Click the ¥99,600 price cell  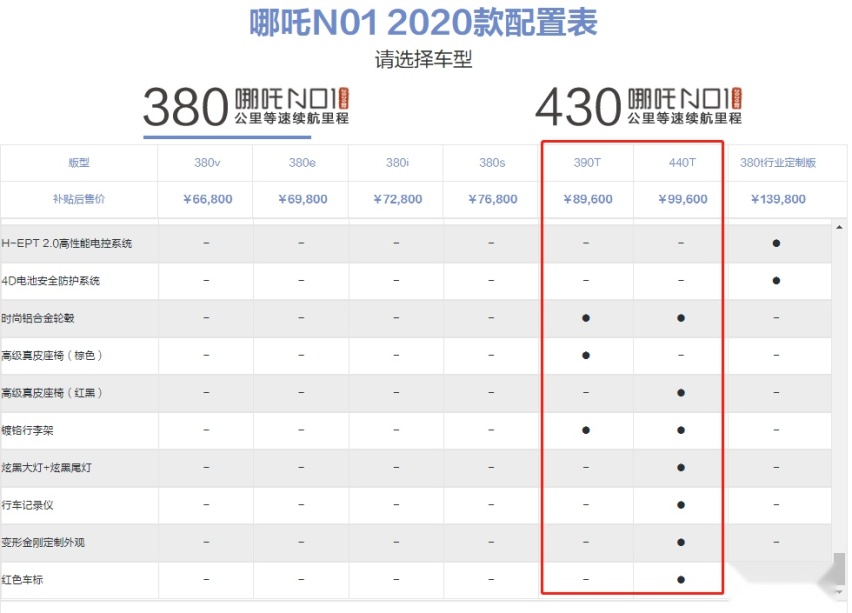[x=683, y=199]
